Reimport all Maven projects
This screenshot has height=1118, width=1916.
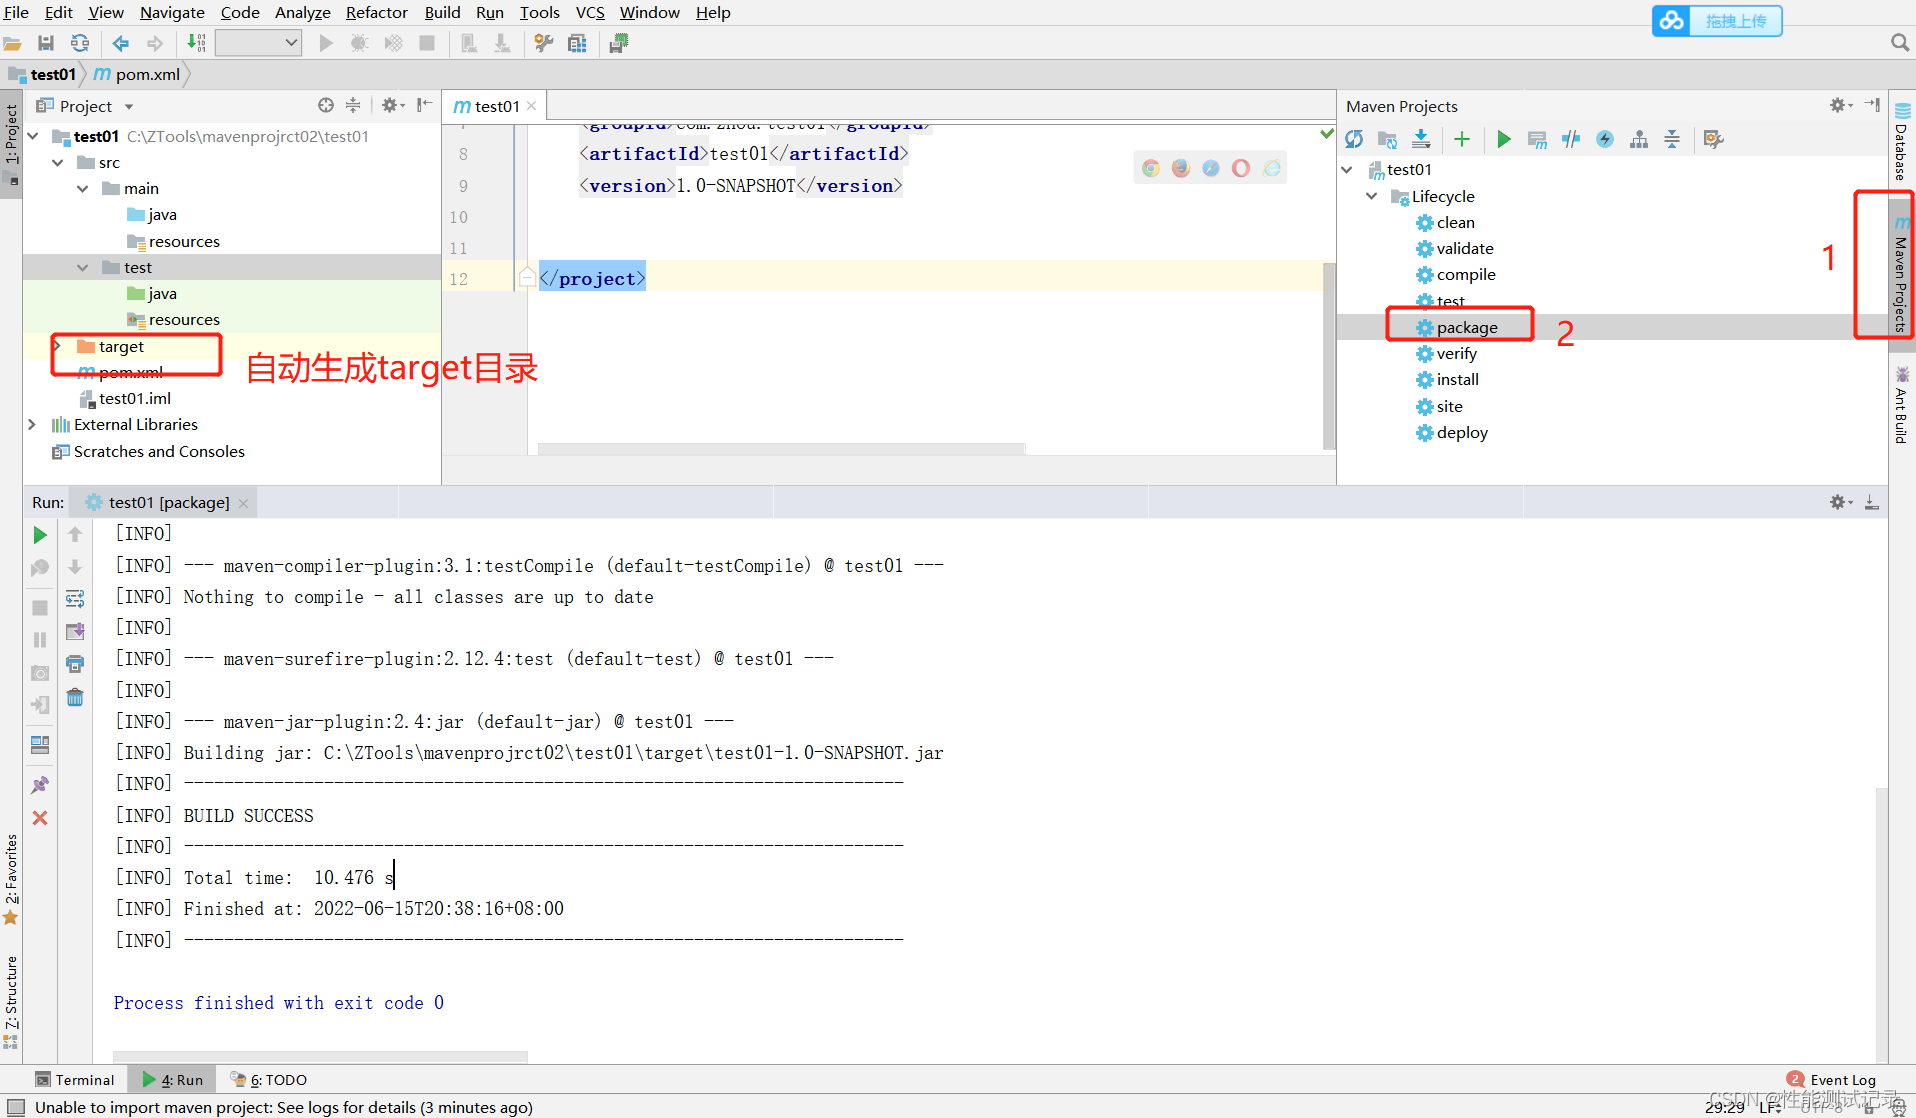(x=1355, y=139)
